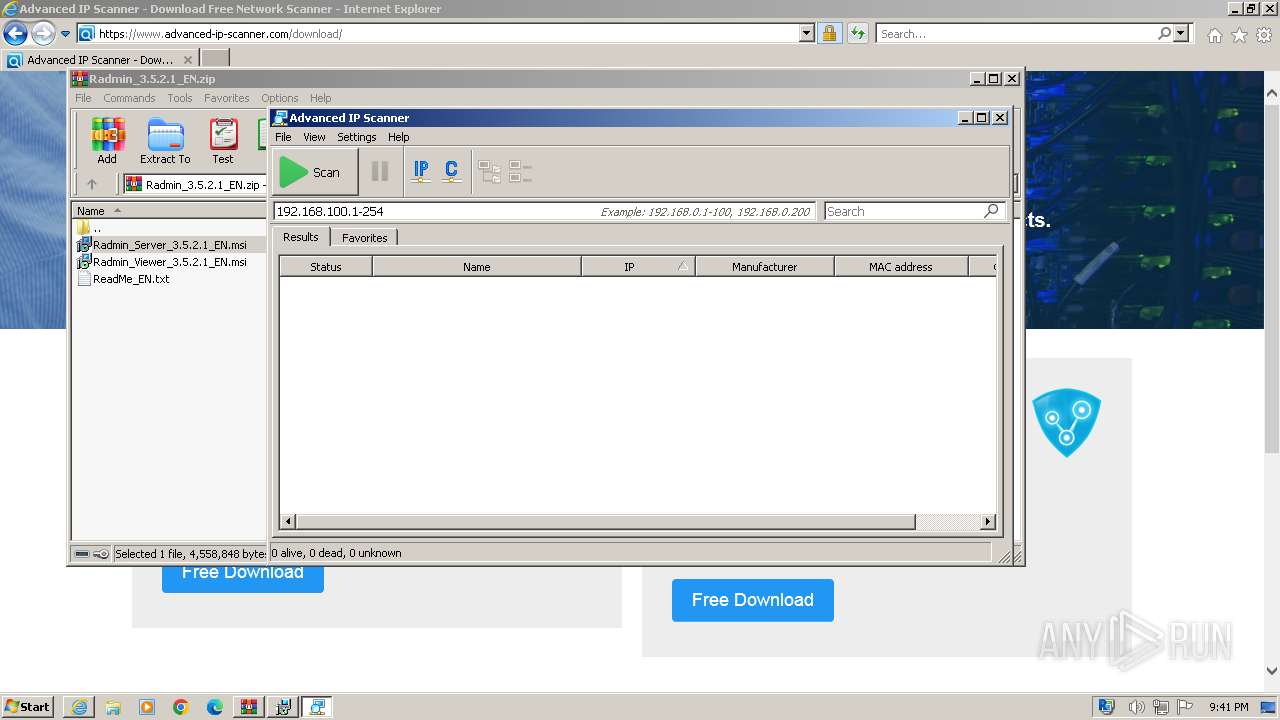Close the Advanced IP Scanner browser tab
This screenshot has height=720, width=1280.
pos(188,60)
